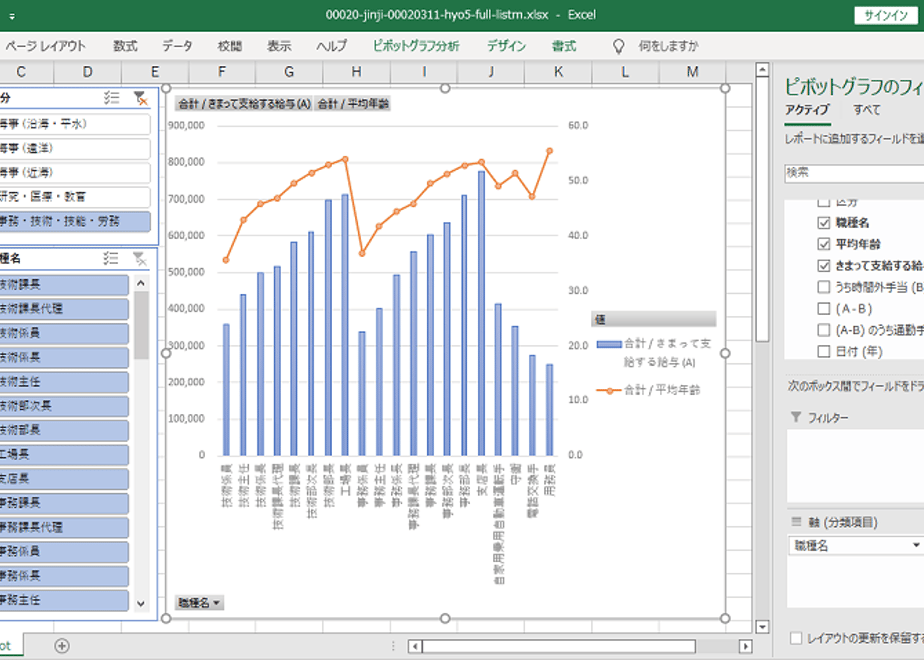Click the 何をしますか search box
The image size is (924, 660).
click(x=668, y=46)
